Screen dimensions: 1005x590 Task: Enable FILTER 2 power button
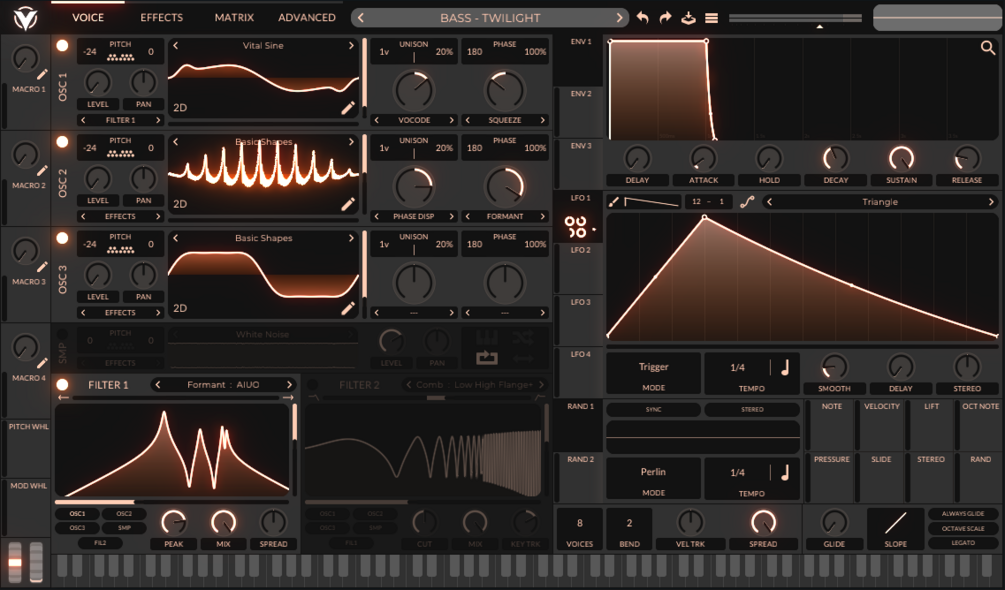(x=312, y=385)
